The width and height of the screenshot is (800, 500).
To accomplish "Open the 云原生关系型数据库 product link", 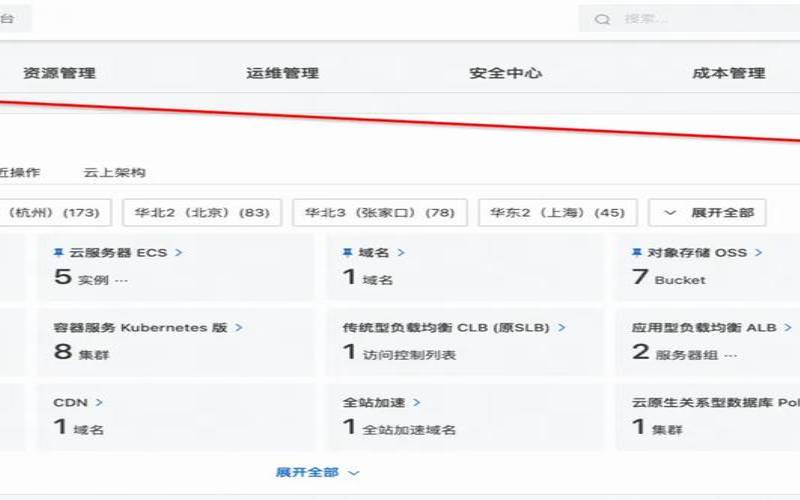I will click(x=716, y=403).
